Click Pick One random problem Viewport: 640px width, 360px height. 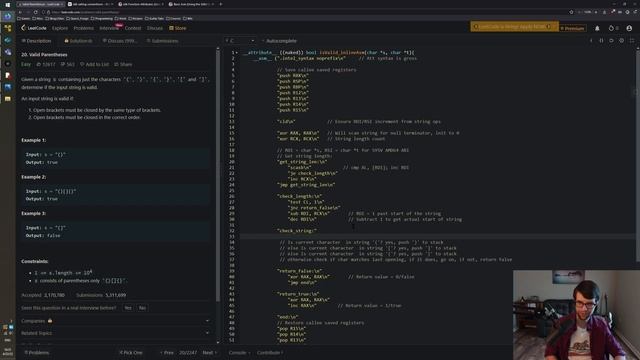click(131, 353)
